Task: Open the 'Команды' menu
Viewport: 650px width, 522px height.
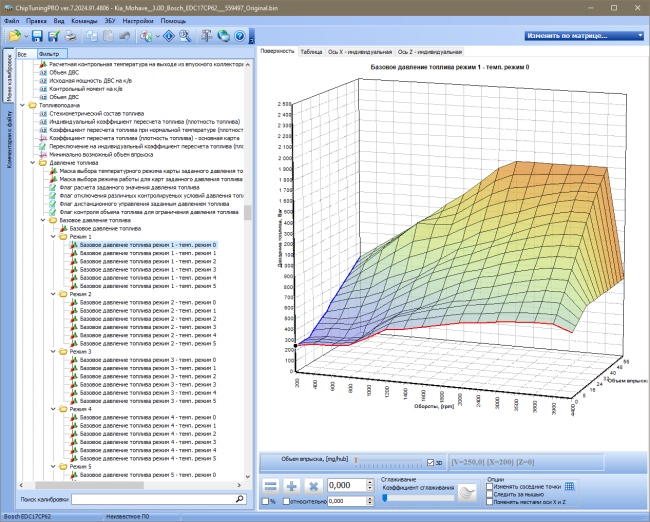Action: tap(84, 21)
